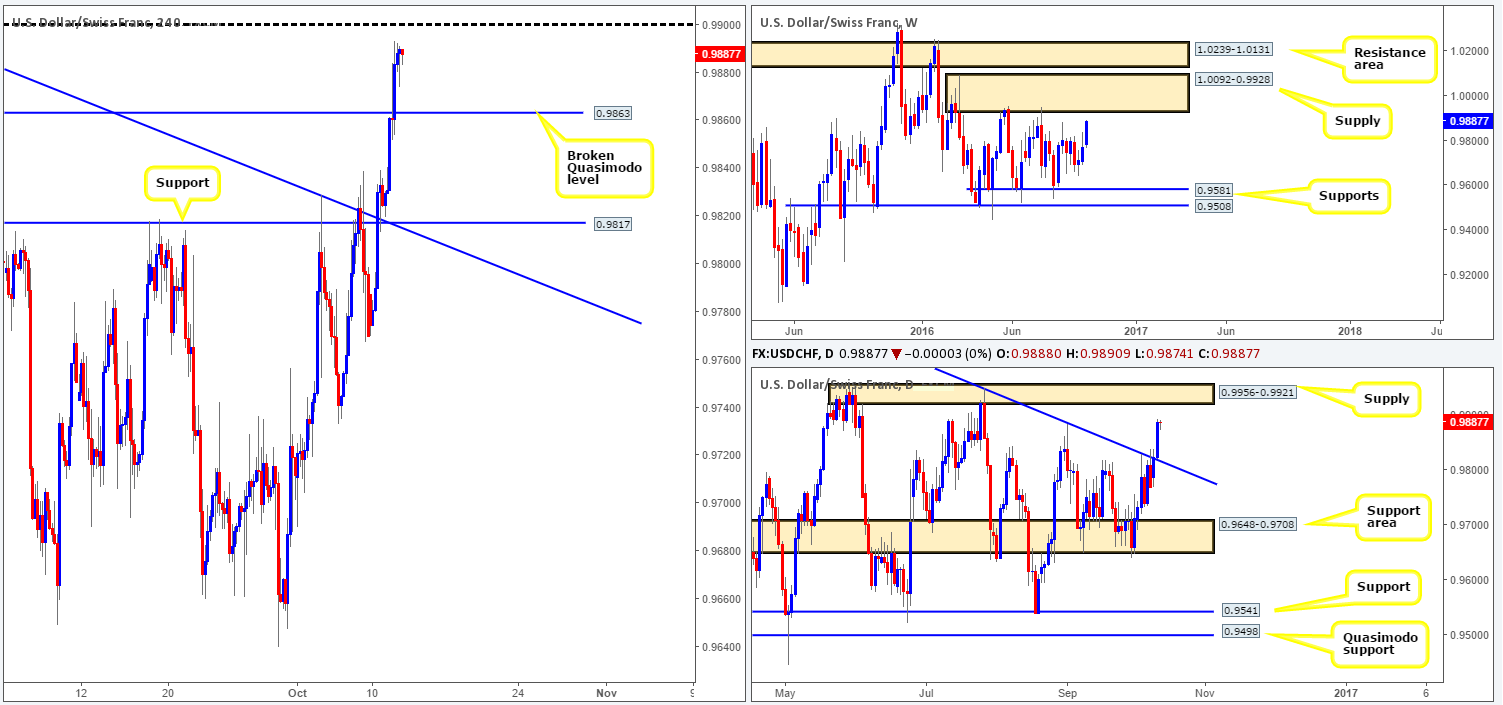The image size is (1503, 705).
Task: Select the 1.0092-0.9928 supply rectangle on weekly chart
Action: tap(1067, 92)
